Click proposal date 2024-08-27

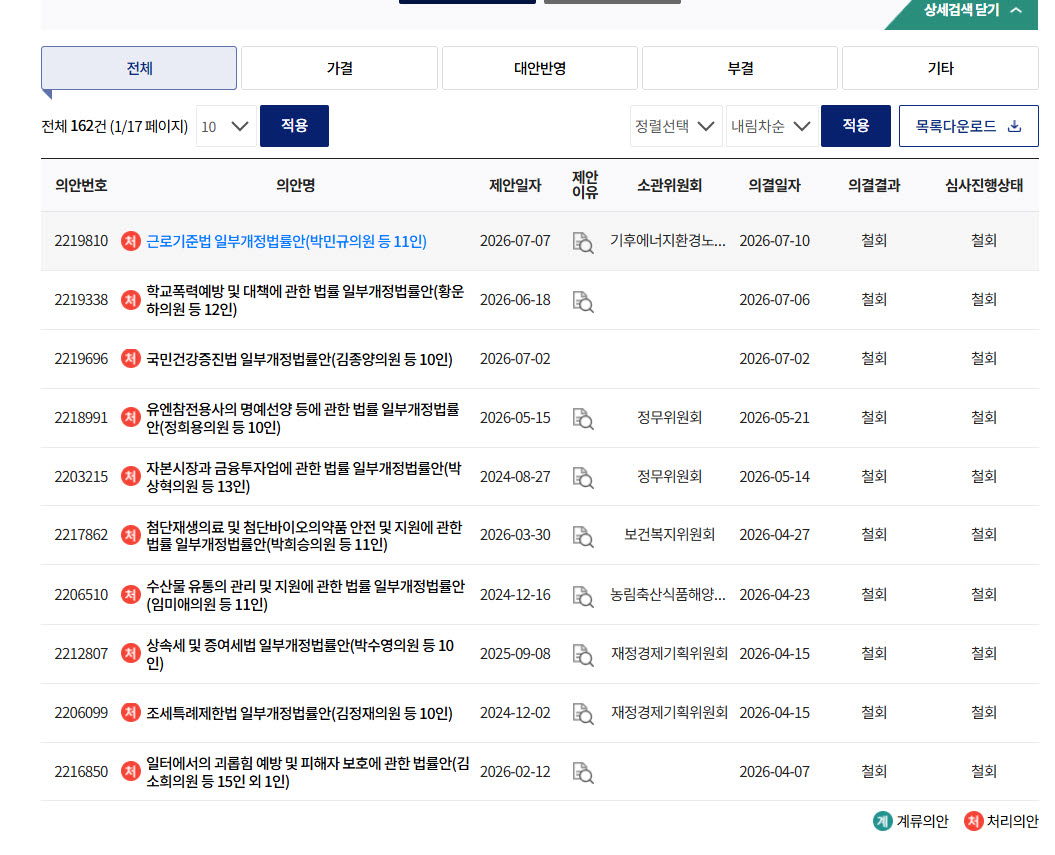(x=515, y=477)
